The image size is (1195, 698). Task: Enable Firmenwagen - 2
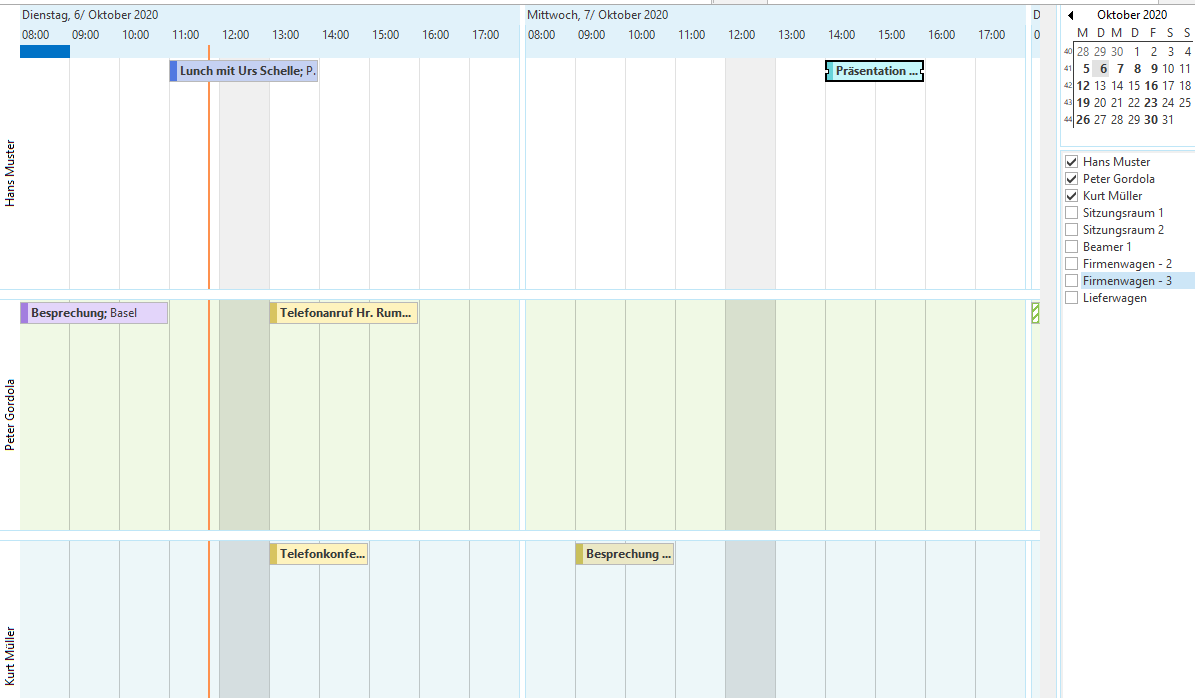pyautogui.click(x=1071, y=263)
